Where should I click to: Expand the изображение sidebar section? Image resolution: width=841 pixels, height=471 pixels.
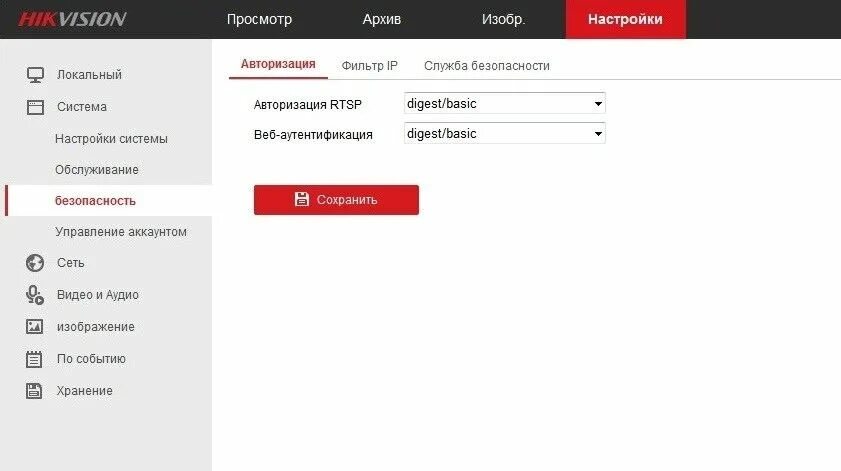95,327
